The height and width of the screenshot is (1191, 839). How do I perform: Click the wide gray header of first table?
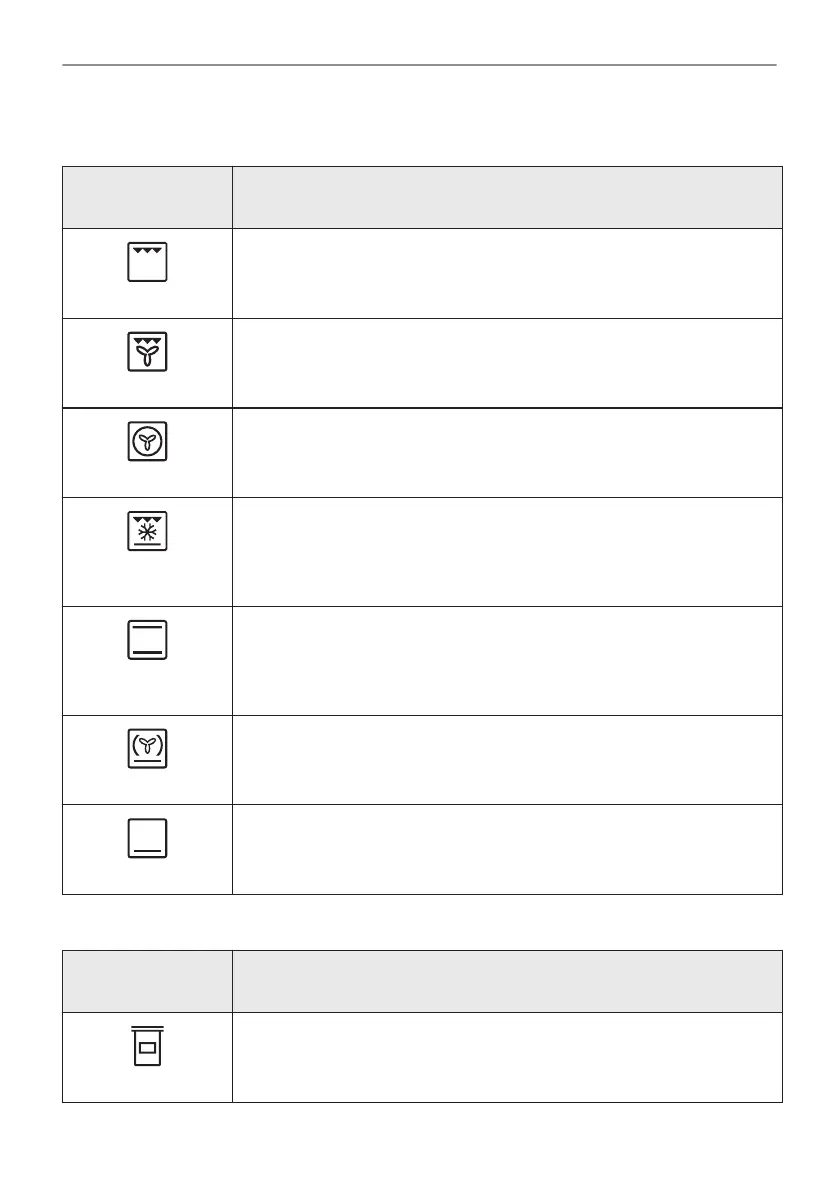[506, 197]
